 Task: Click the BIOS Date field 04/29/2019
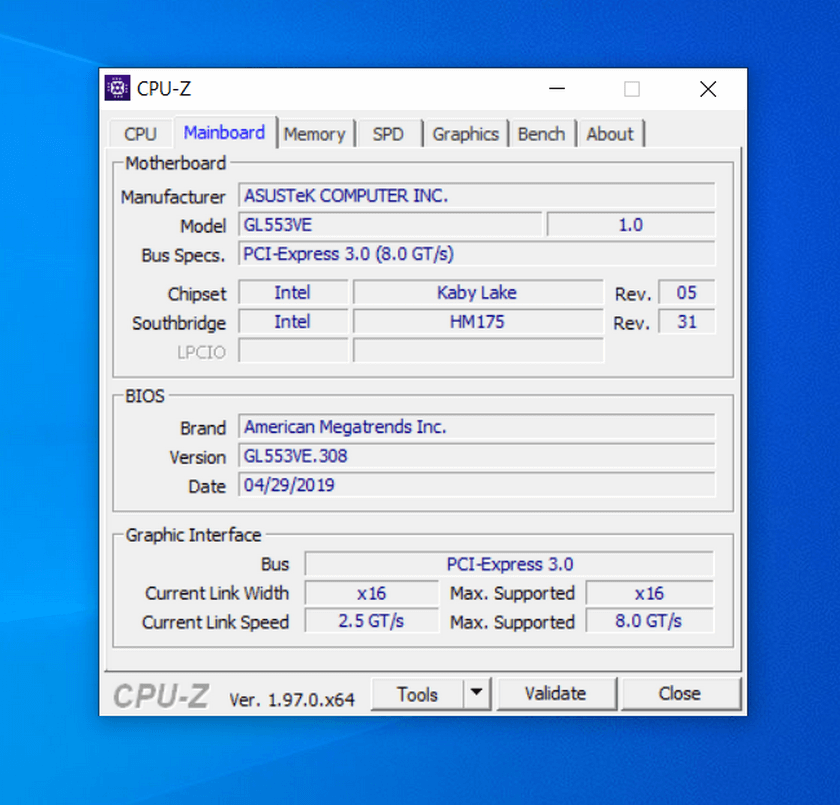point(476,486)
